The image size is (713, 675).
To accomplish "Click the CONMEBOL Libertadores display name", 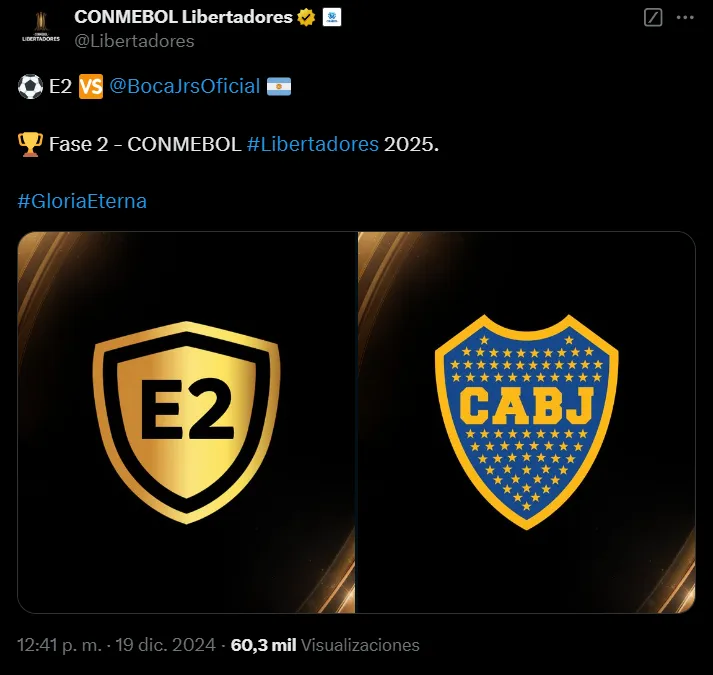I will click(x=183, y=17).
